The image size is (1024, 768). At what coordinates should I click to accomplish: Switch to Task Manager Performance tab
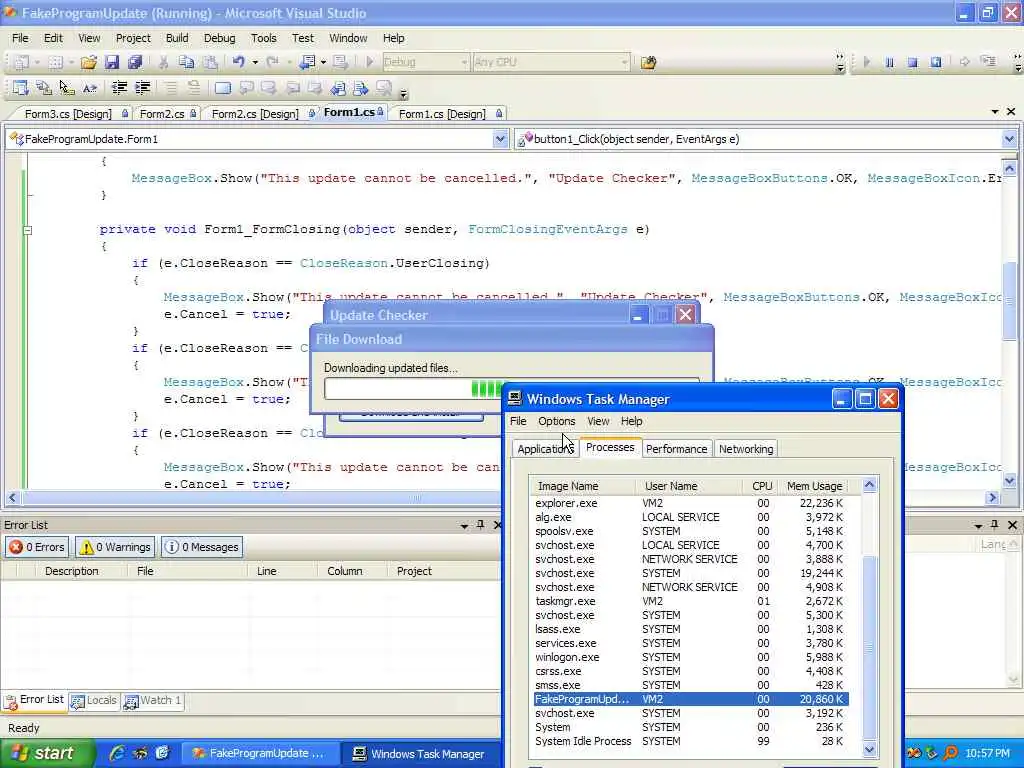point(677,449)
